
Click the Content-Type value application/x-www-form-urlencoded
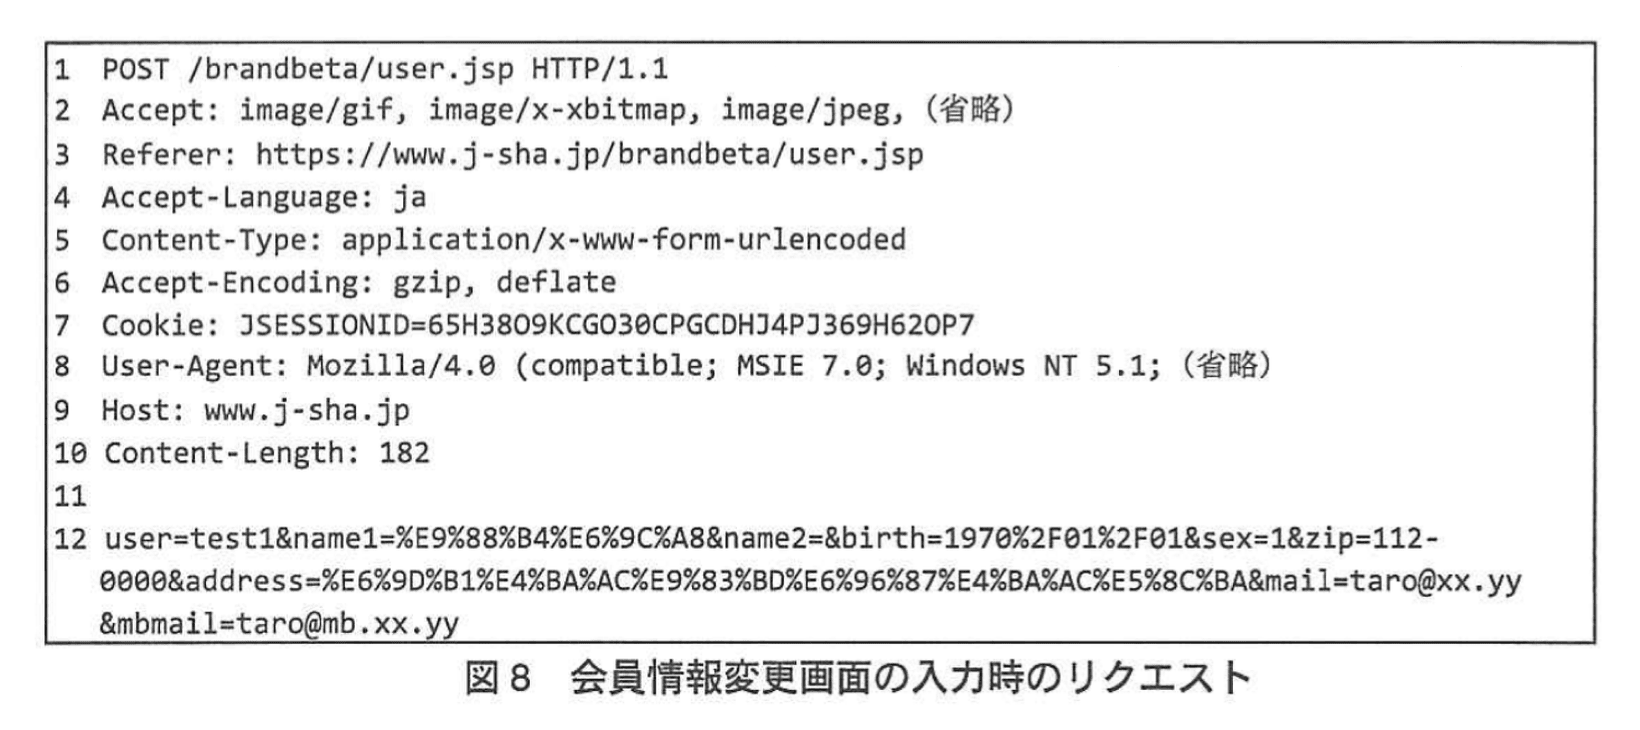pos(623,240)
